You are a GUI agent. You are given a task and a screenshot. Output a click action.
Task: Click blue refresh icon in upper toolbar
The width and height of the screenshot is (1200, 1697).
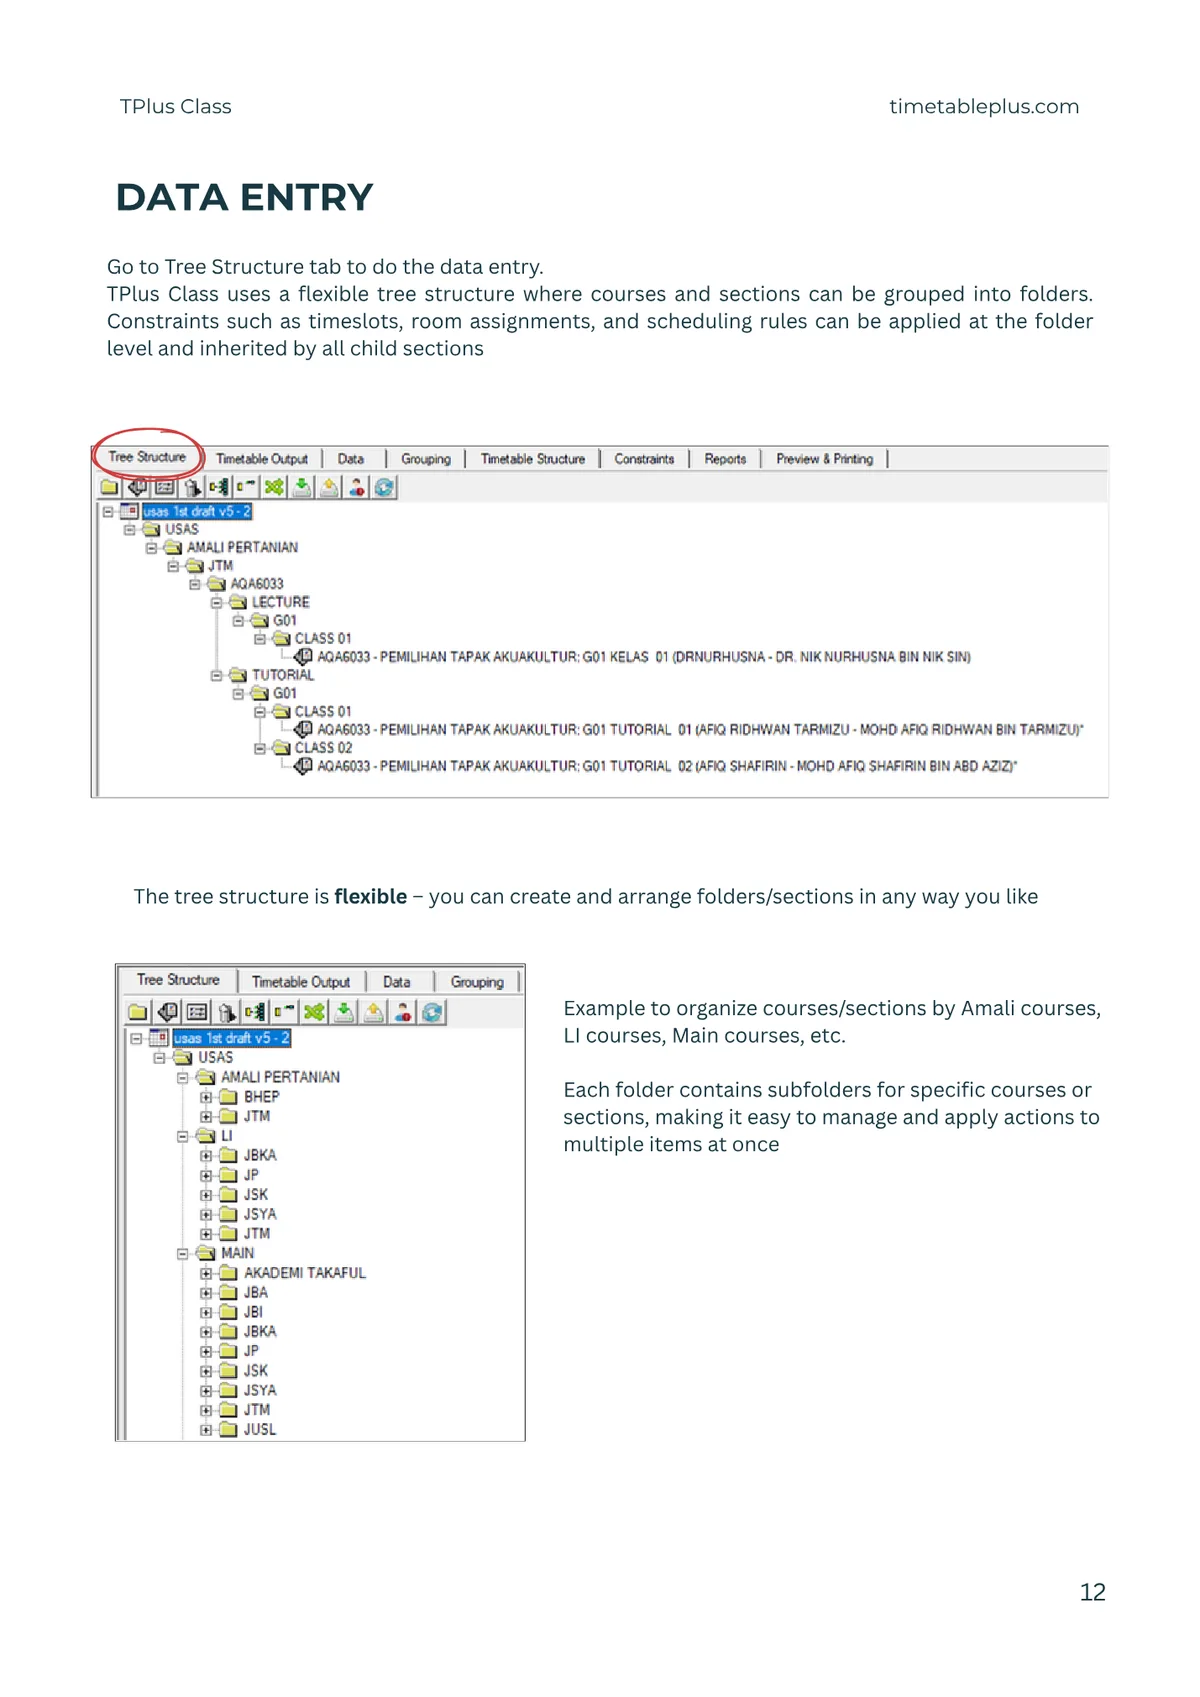(x=384, y=487)
